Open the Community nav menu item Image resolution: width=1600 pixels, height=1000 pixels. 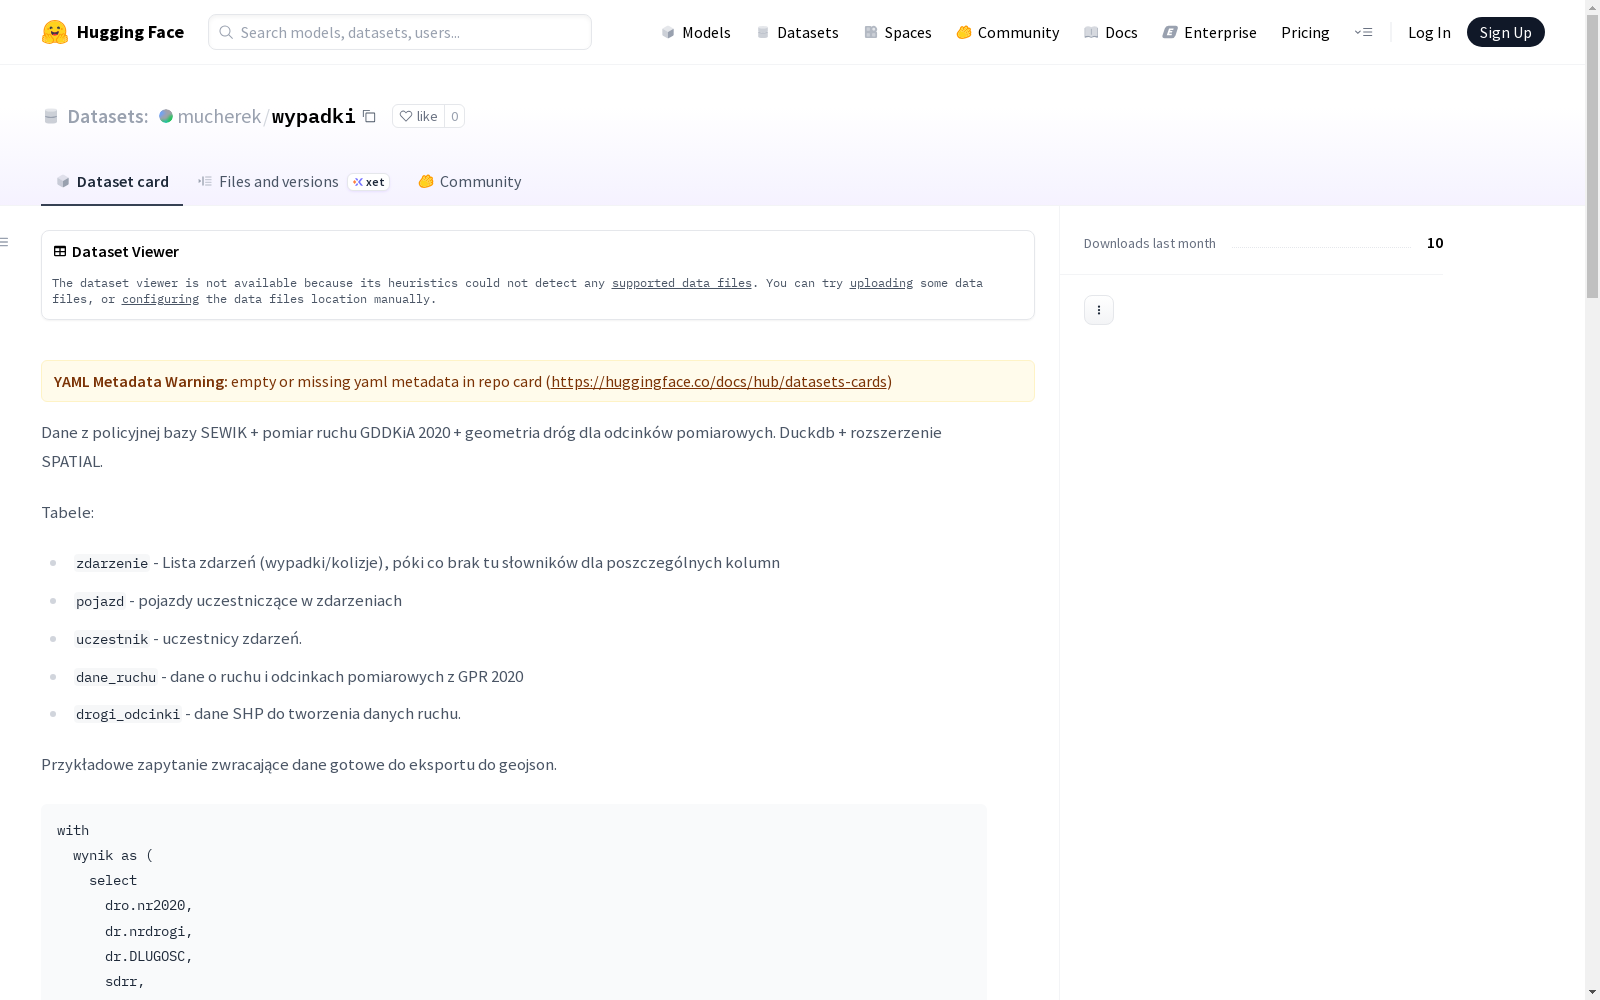tap(1008, 32)
